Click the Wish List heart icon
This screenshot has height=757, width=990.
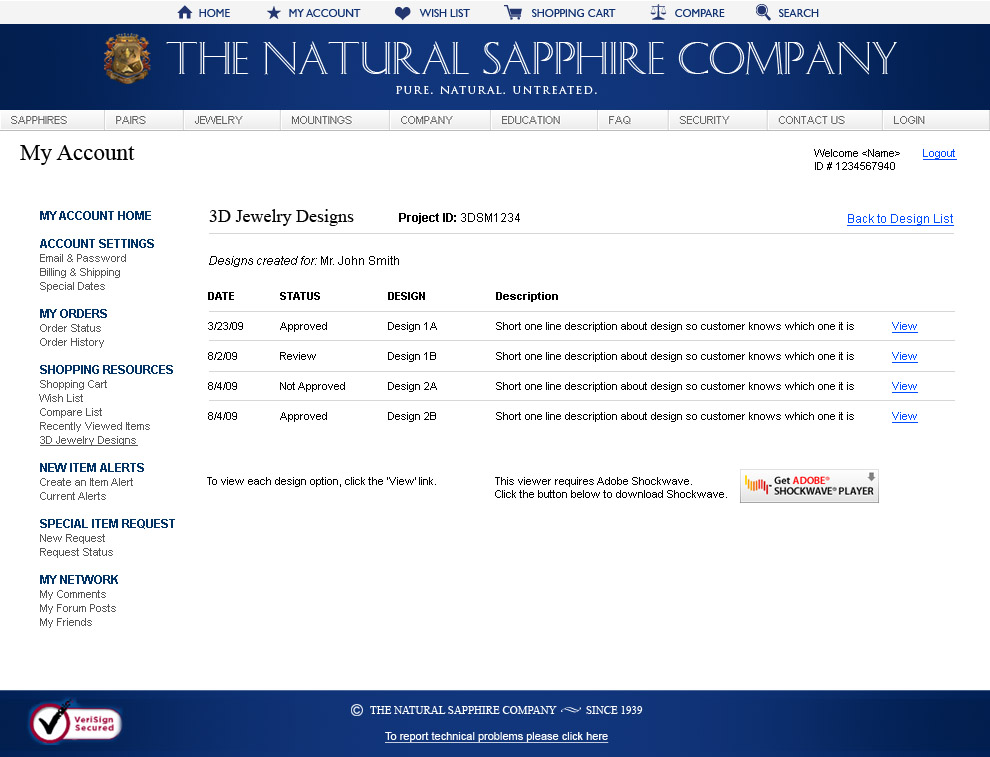(x=402, y=13)
